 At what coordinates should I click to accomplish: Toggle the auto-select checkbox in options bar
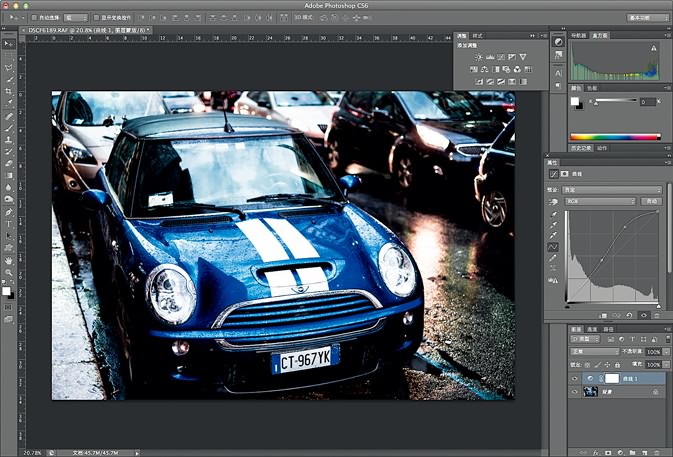pos(34,18)
